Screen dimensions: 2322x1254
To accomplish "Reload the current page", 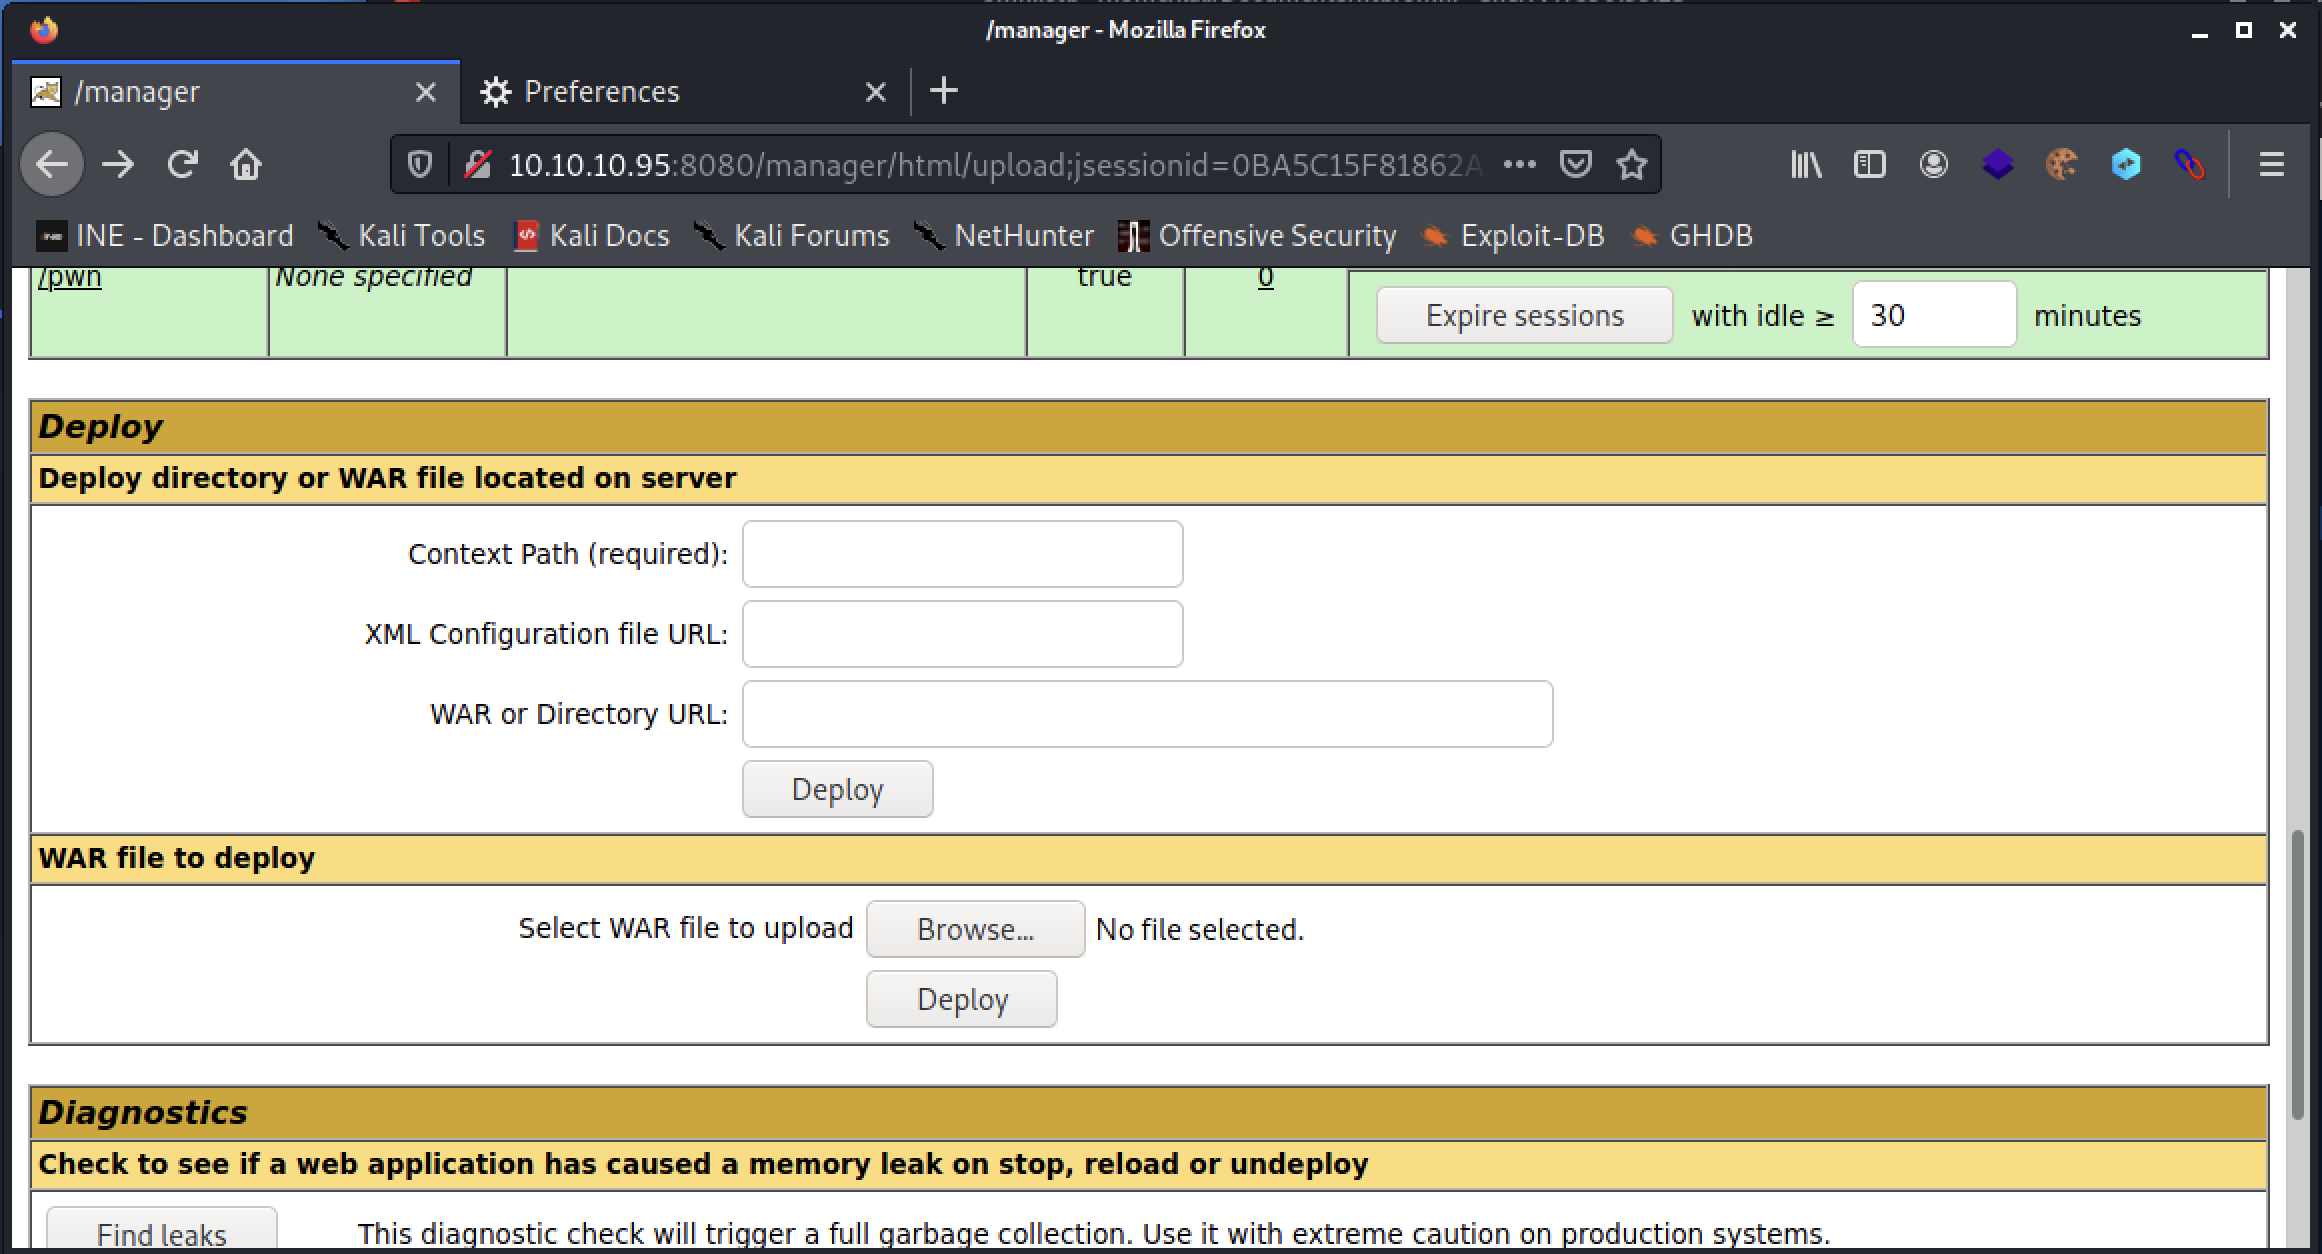I will pyautogui.click(x=182, y=164).
